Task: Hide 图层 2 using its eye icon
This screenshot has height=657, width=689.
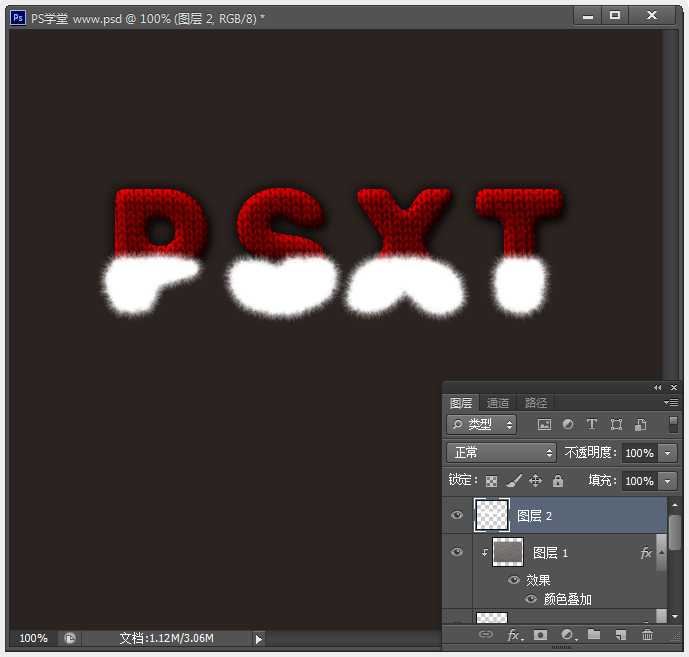Action: click(458, 516)
